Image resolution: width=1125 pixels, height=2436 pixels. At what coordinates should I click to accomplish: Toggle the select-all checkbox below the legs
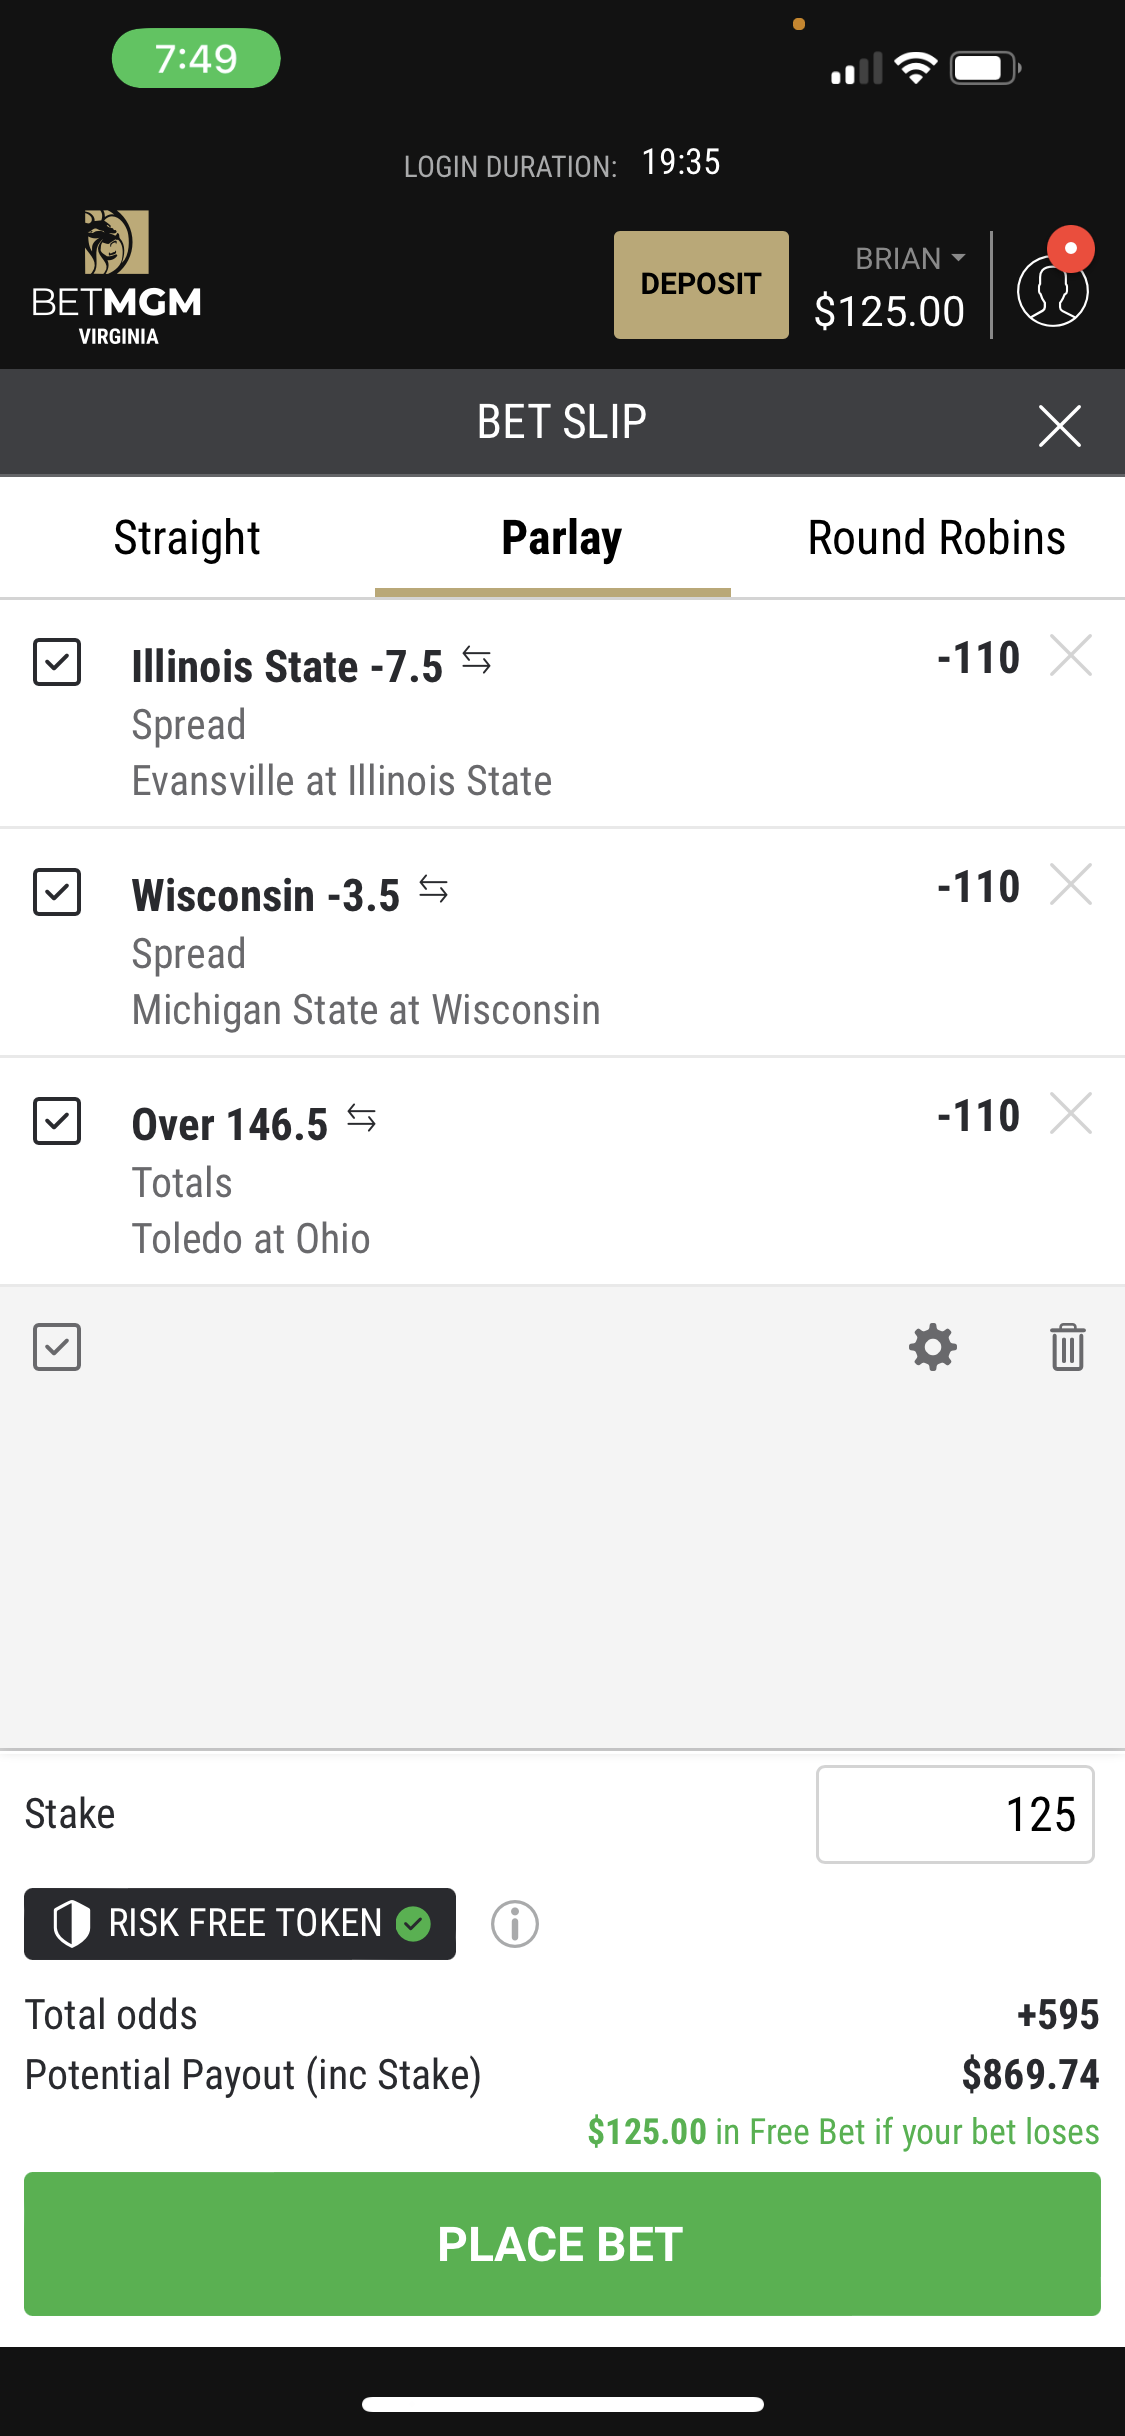point(57,1347)
